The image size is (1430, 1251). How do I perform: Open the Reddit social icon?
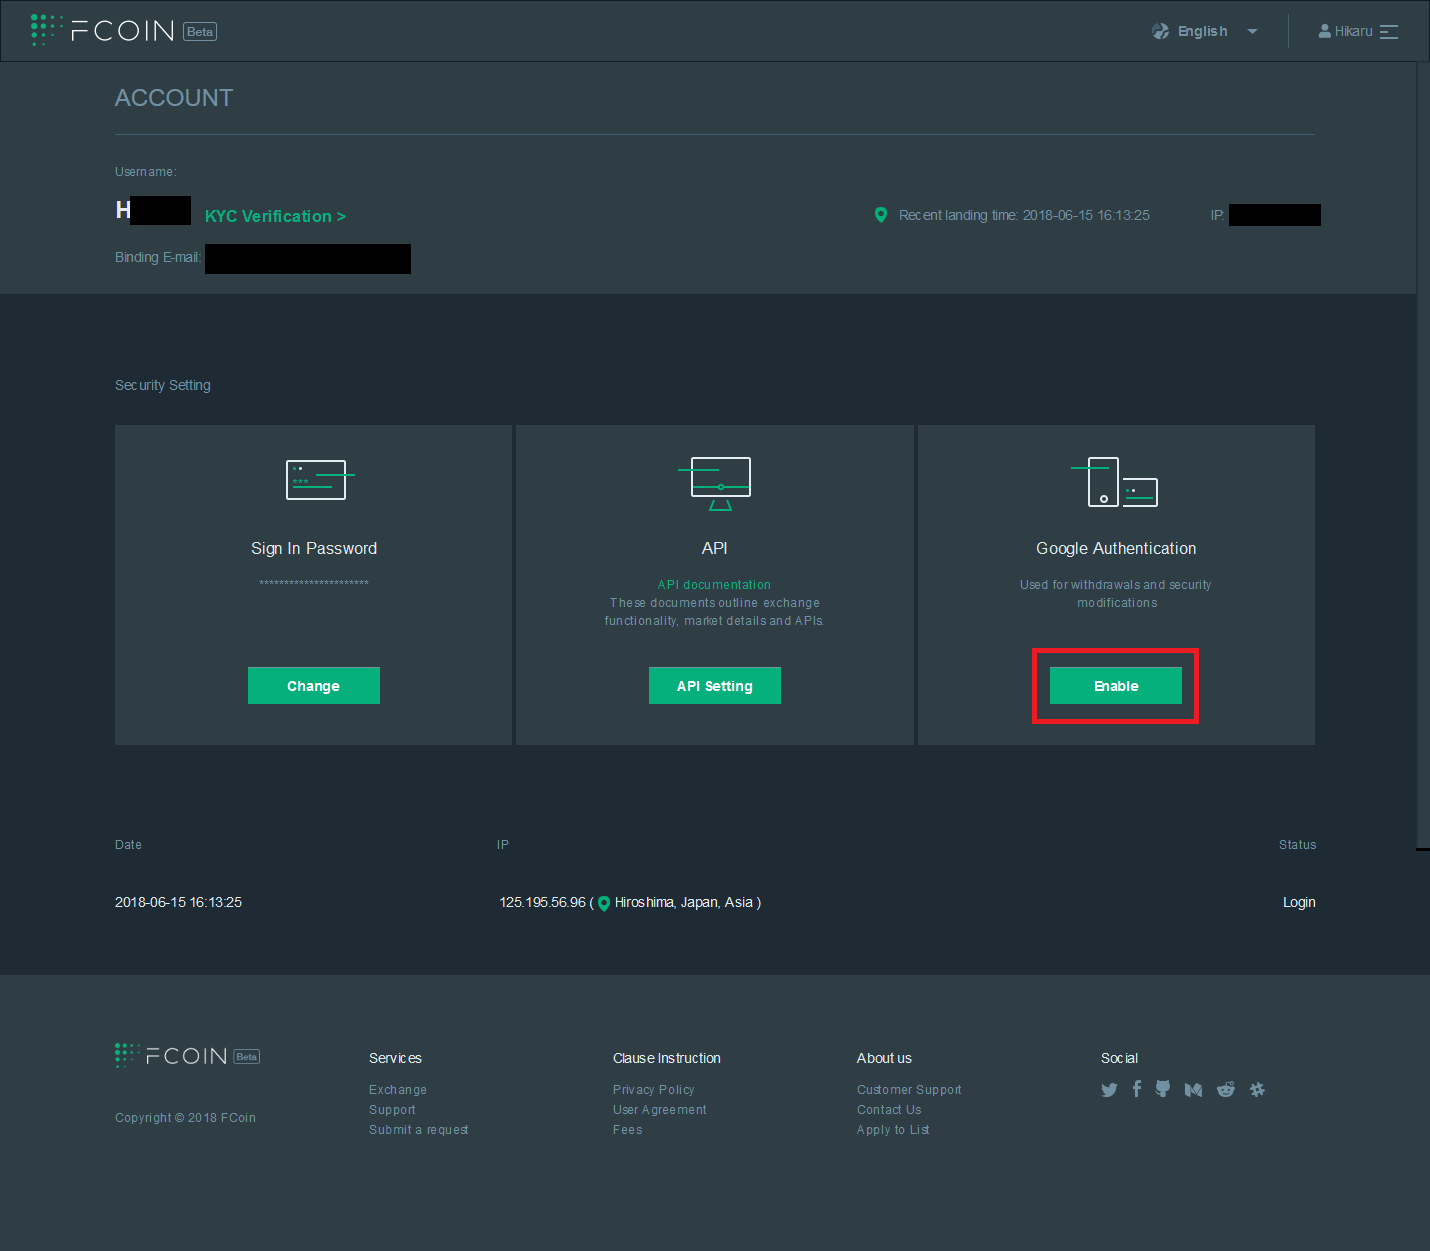(1226, 1089)
